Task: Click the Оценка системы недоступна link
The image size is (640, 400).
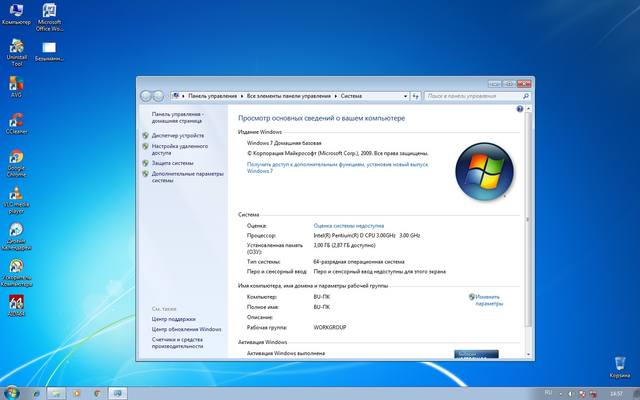Action: click(x=349, y=226)
